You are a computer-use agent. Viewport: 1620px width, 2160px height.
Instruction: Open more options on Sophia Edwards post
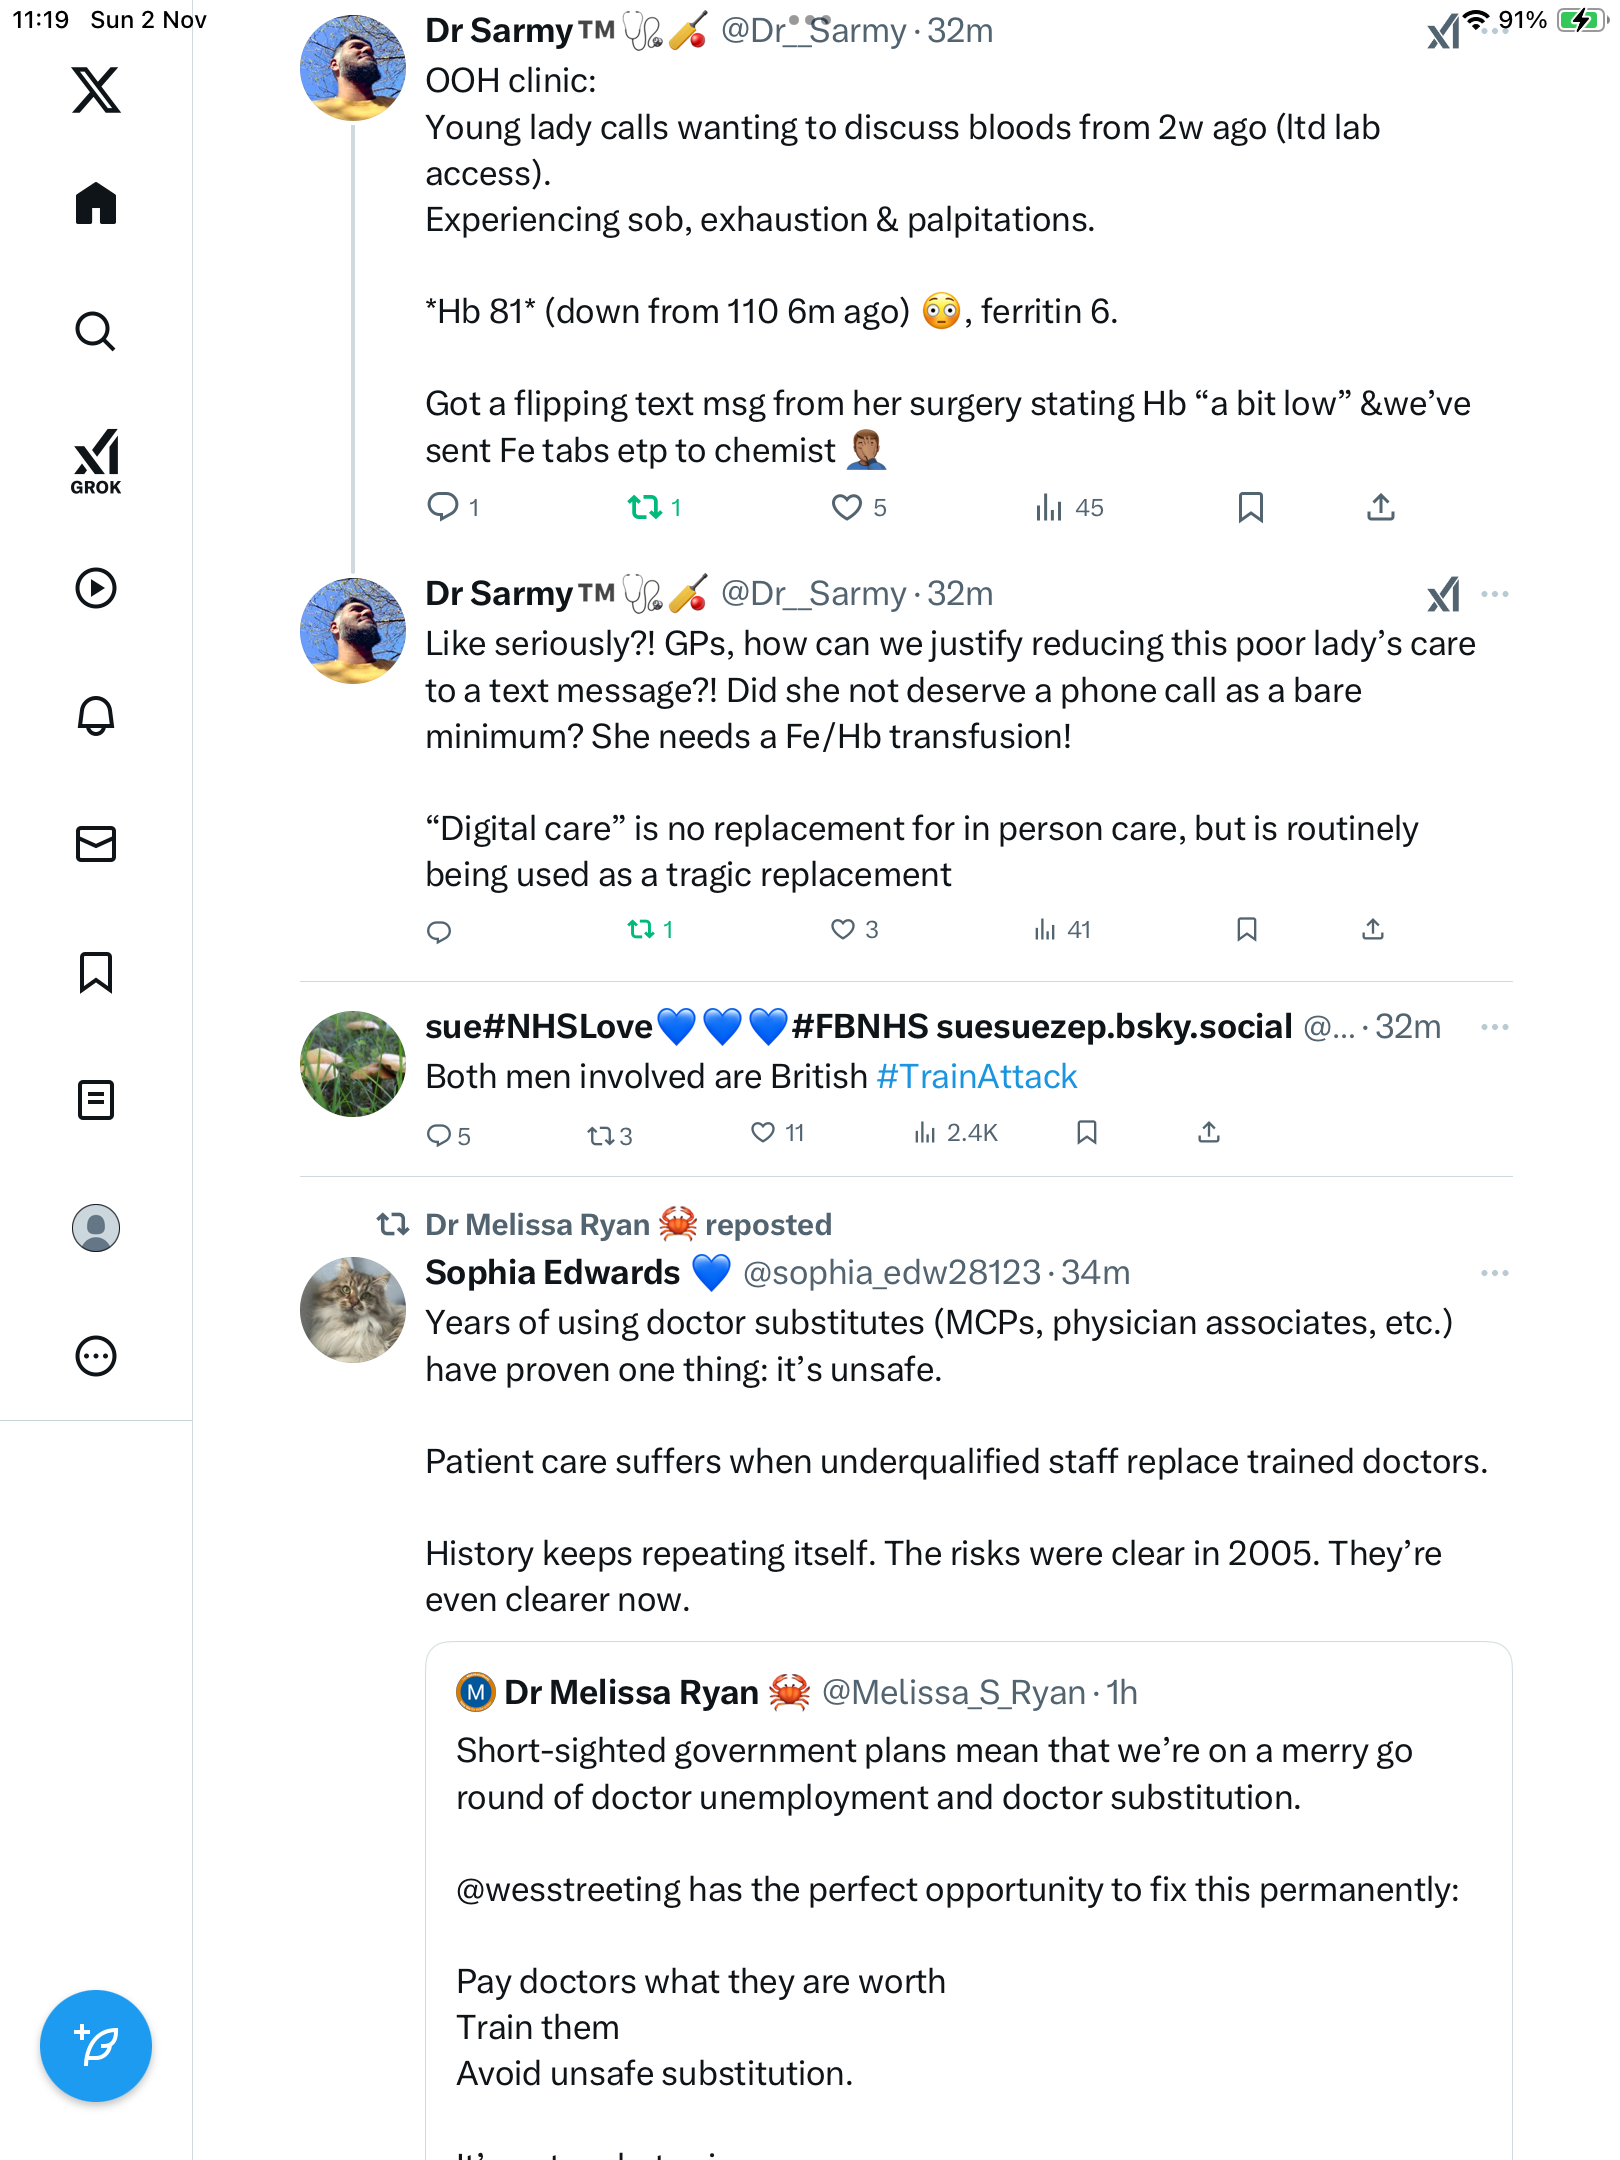1494,1273
